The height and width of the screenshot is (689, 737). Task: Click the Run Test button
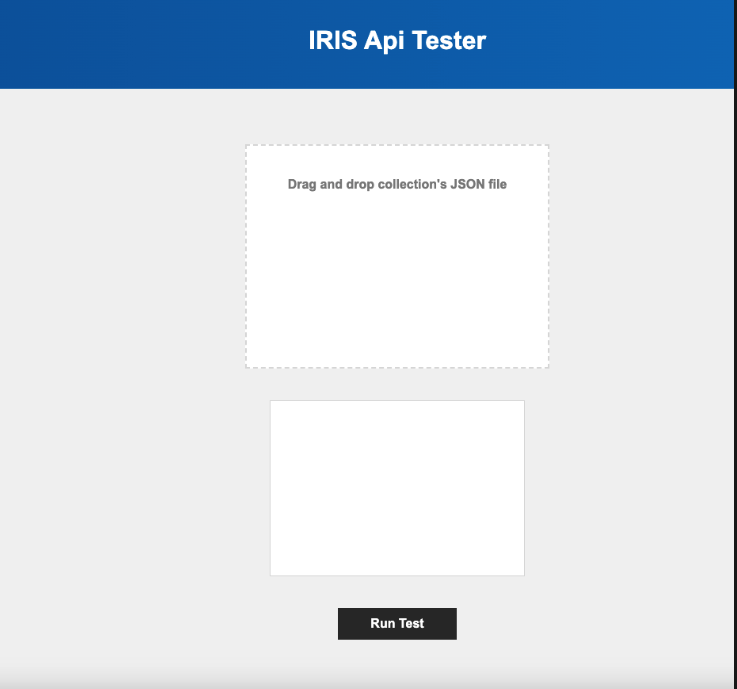[397, 623]
